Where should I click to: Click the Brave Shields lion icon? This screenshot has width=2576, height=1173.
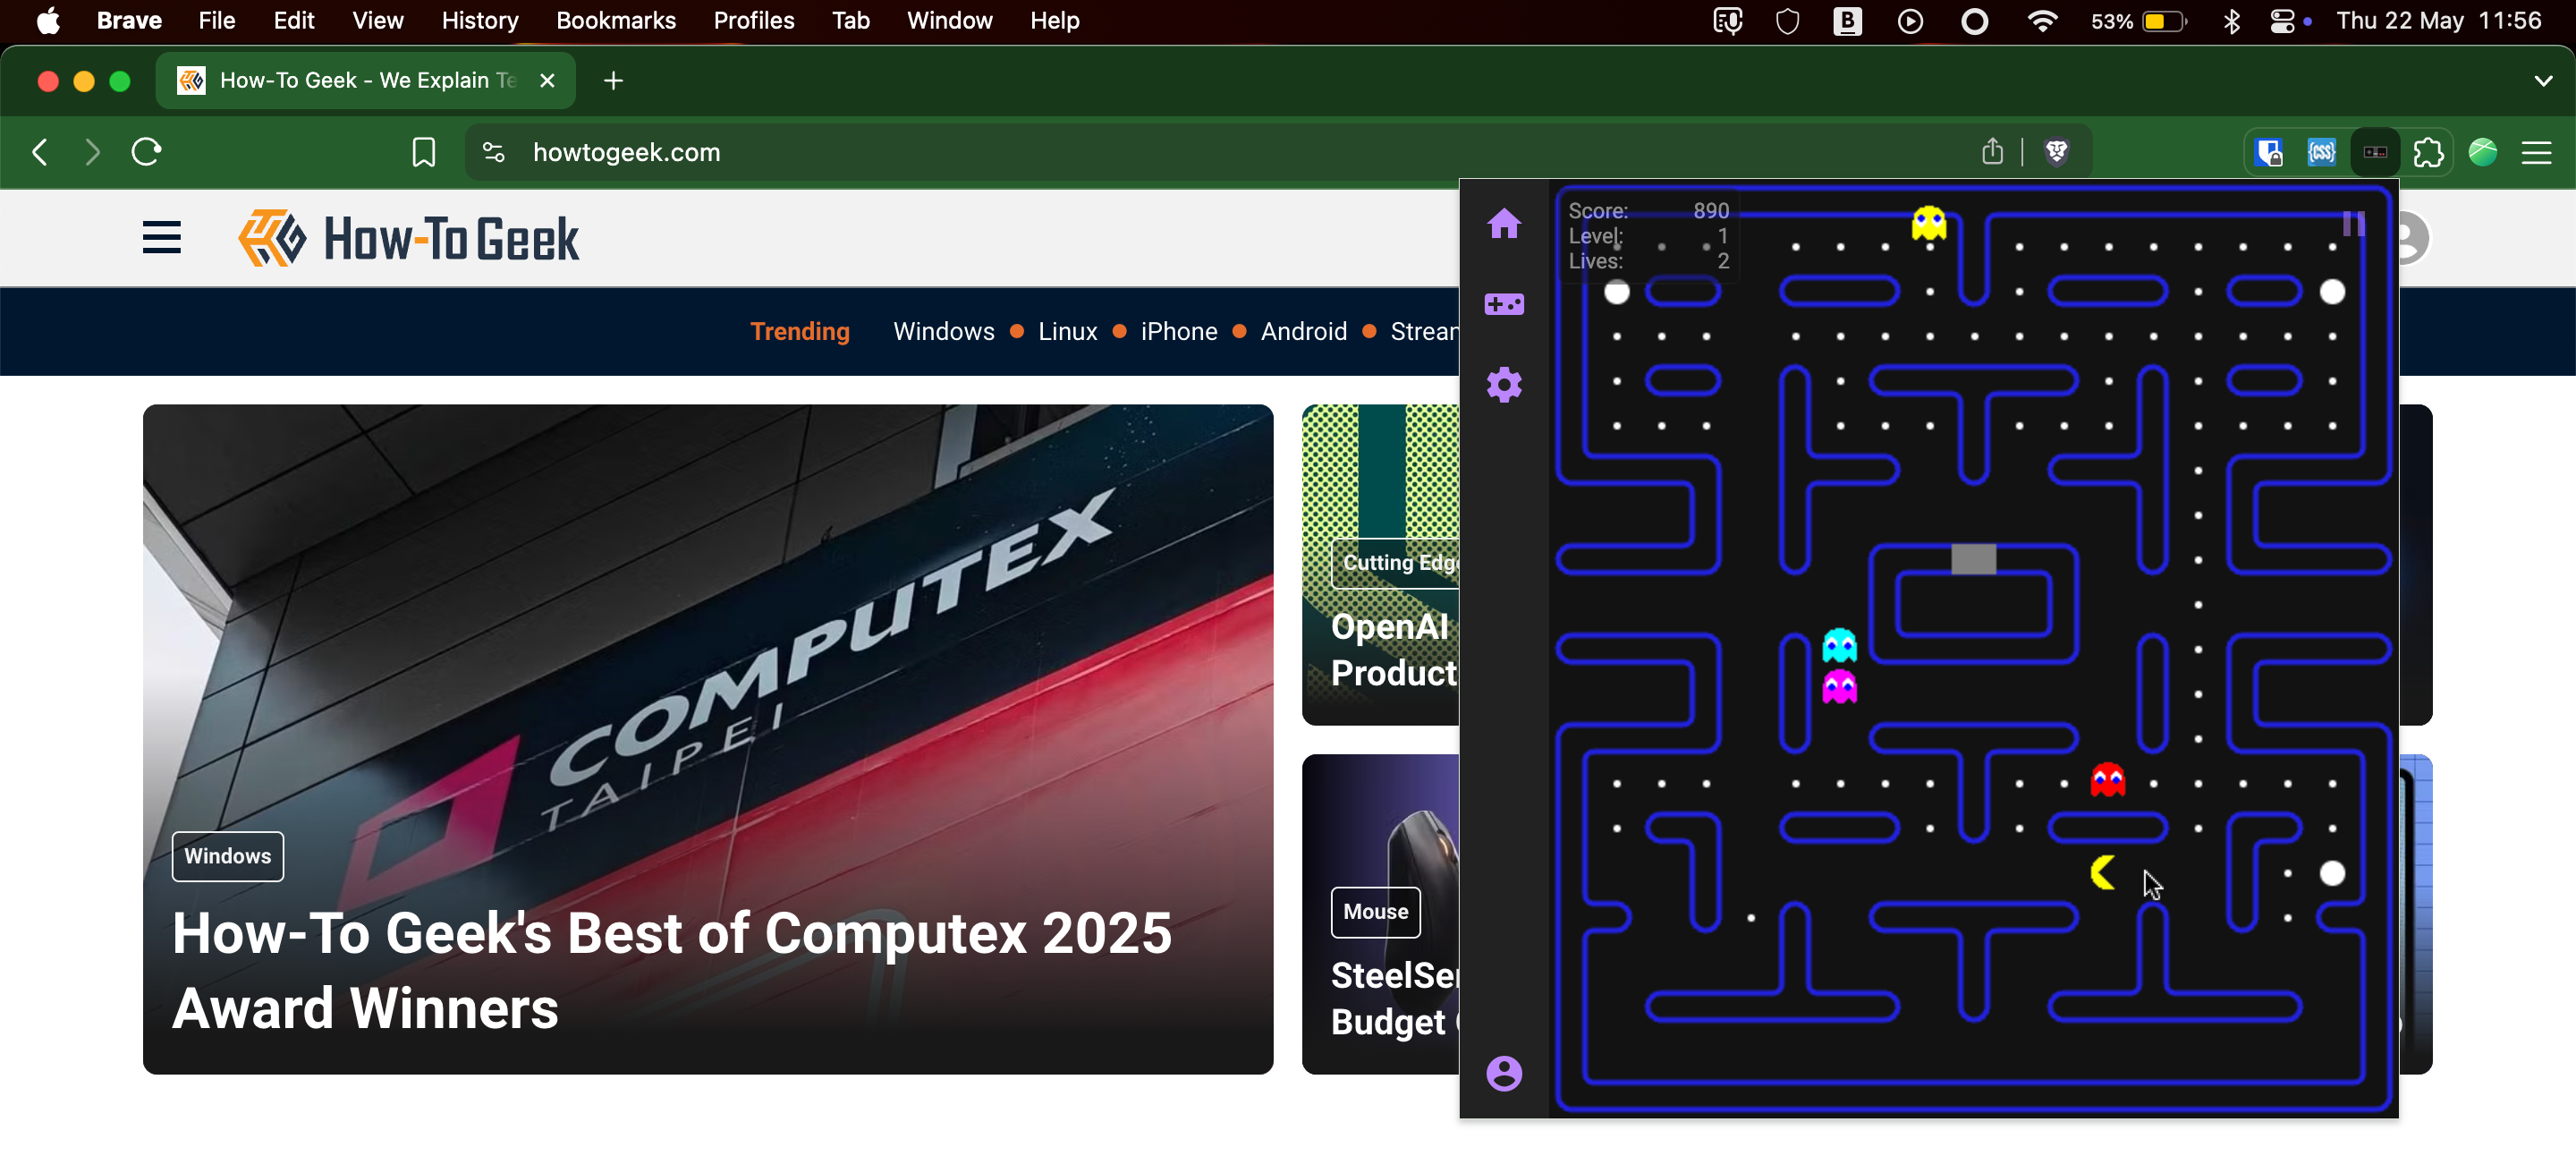pos(2057,152)
